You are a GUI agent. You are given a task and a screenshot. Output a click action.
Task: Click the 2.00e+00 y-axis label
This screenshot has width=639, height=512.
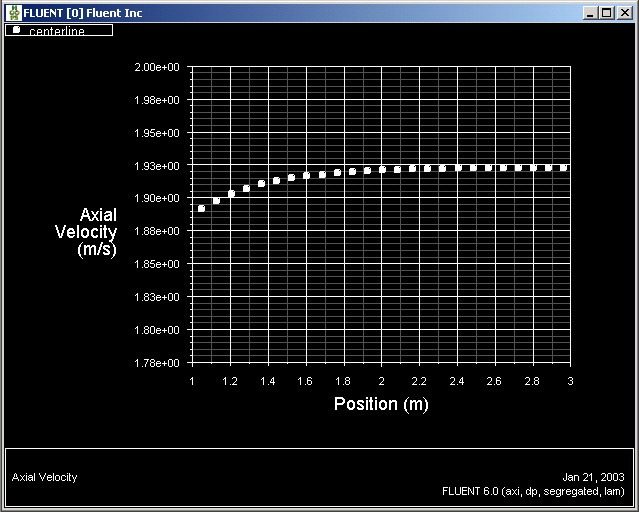coord(157,67)
